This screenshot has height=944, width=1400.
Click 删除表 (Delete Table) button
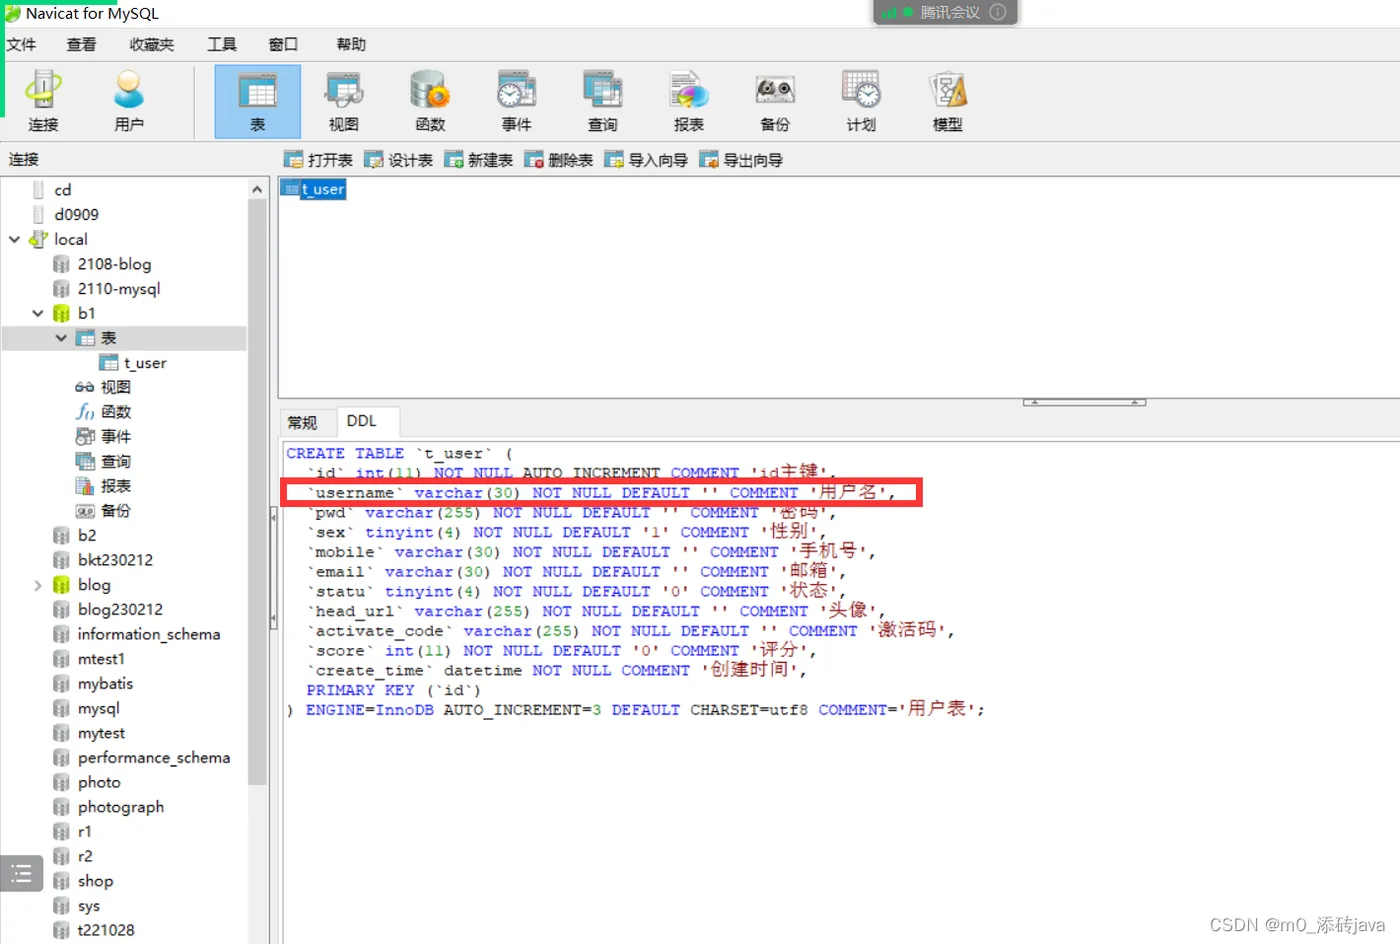(558, 160)
